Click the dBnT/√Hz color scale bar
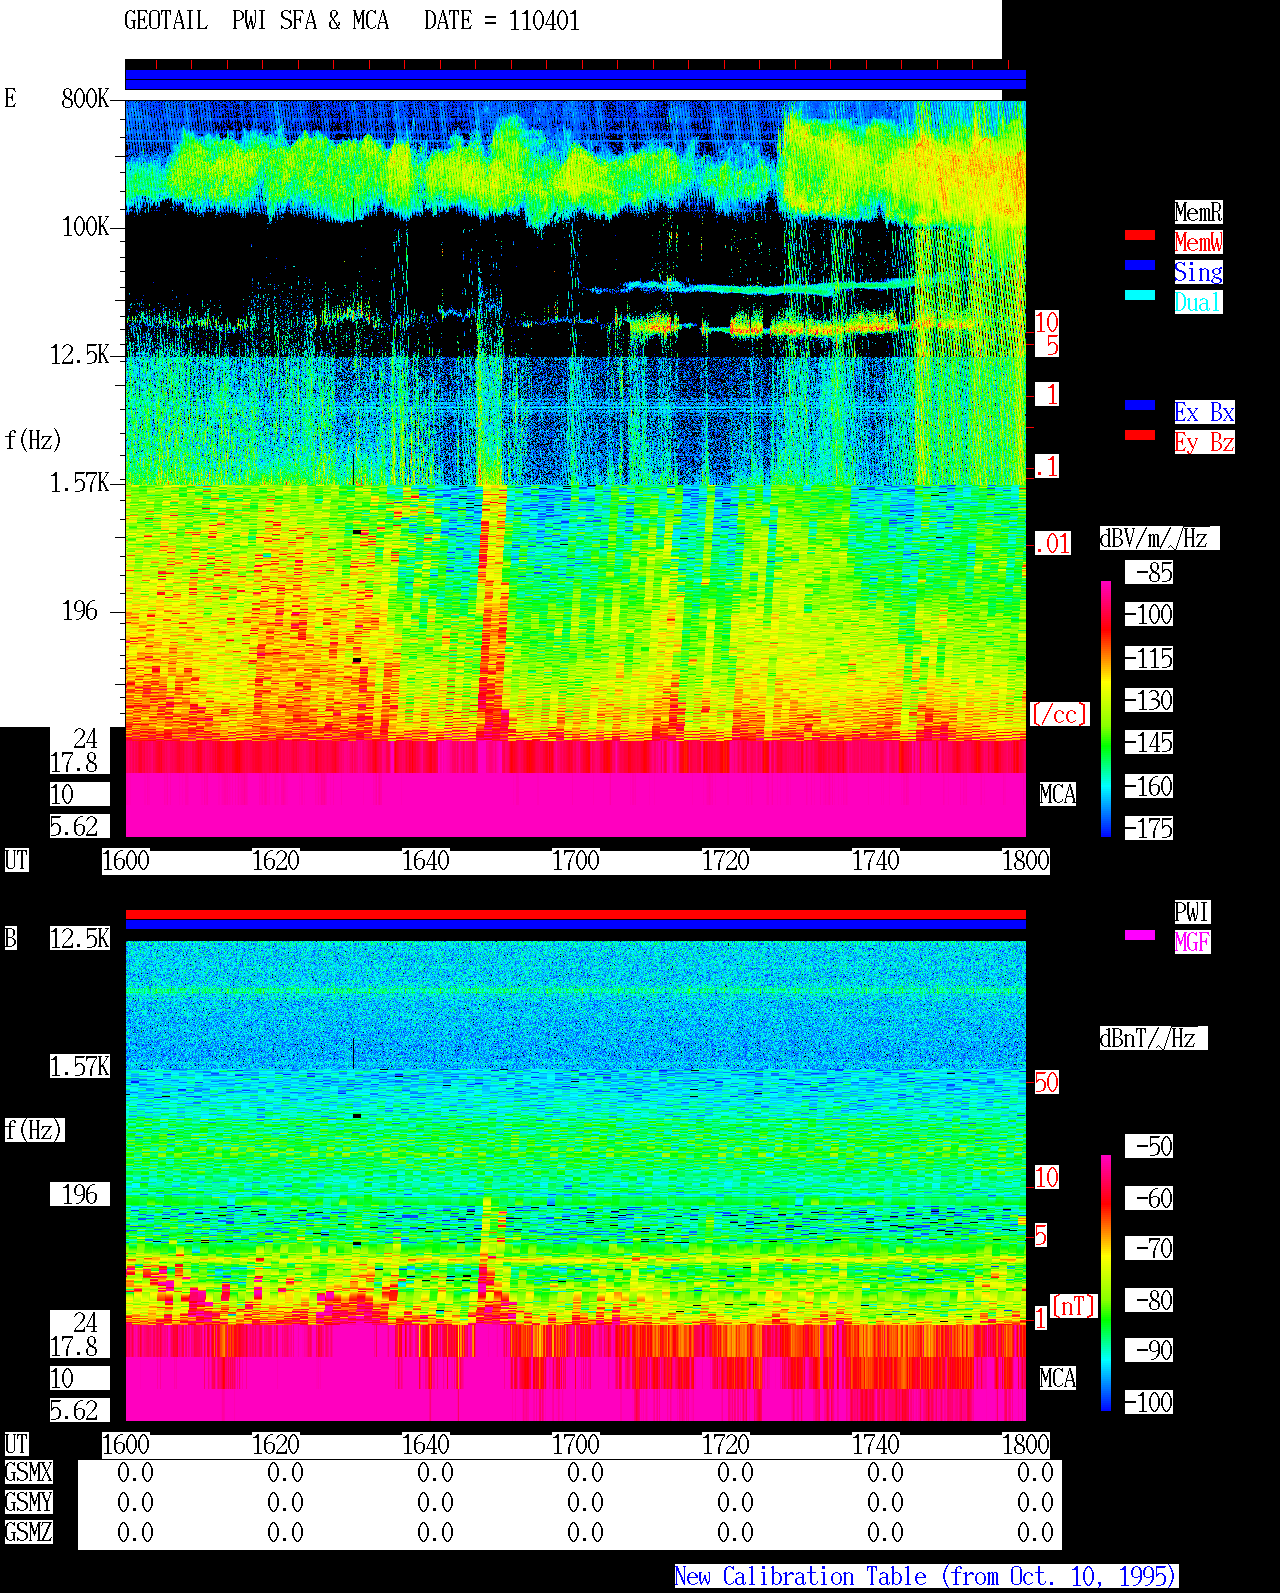This screenshot has height=1593, width=1280. pyautogui.click(x=1106, y=1283)
